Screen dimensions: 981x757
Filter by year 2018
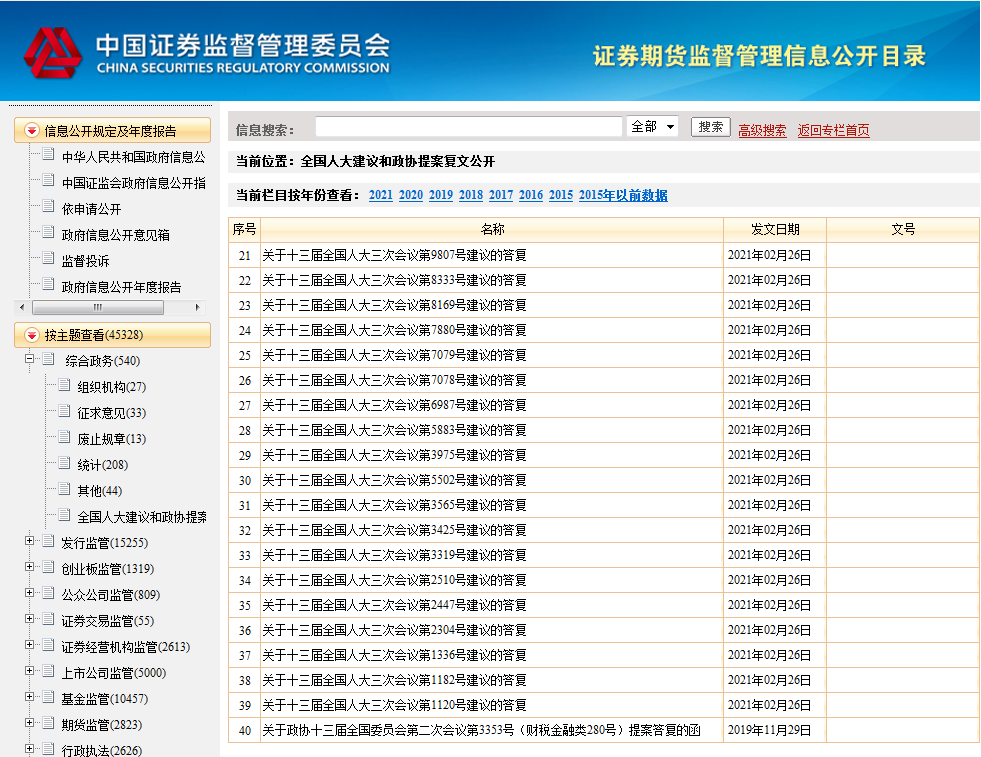pyautogui.click(x=470, y=195)
